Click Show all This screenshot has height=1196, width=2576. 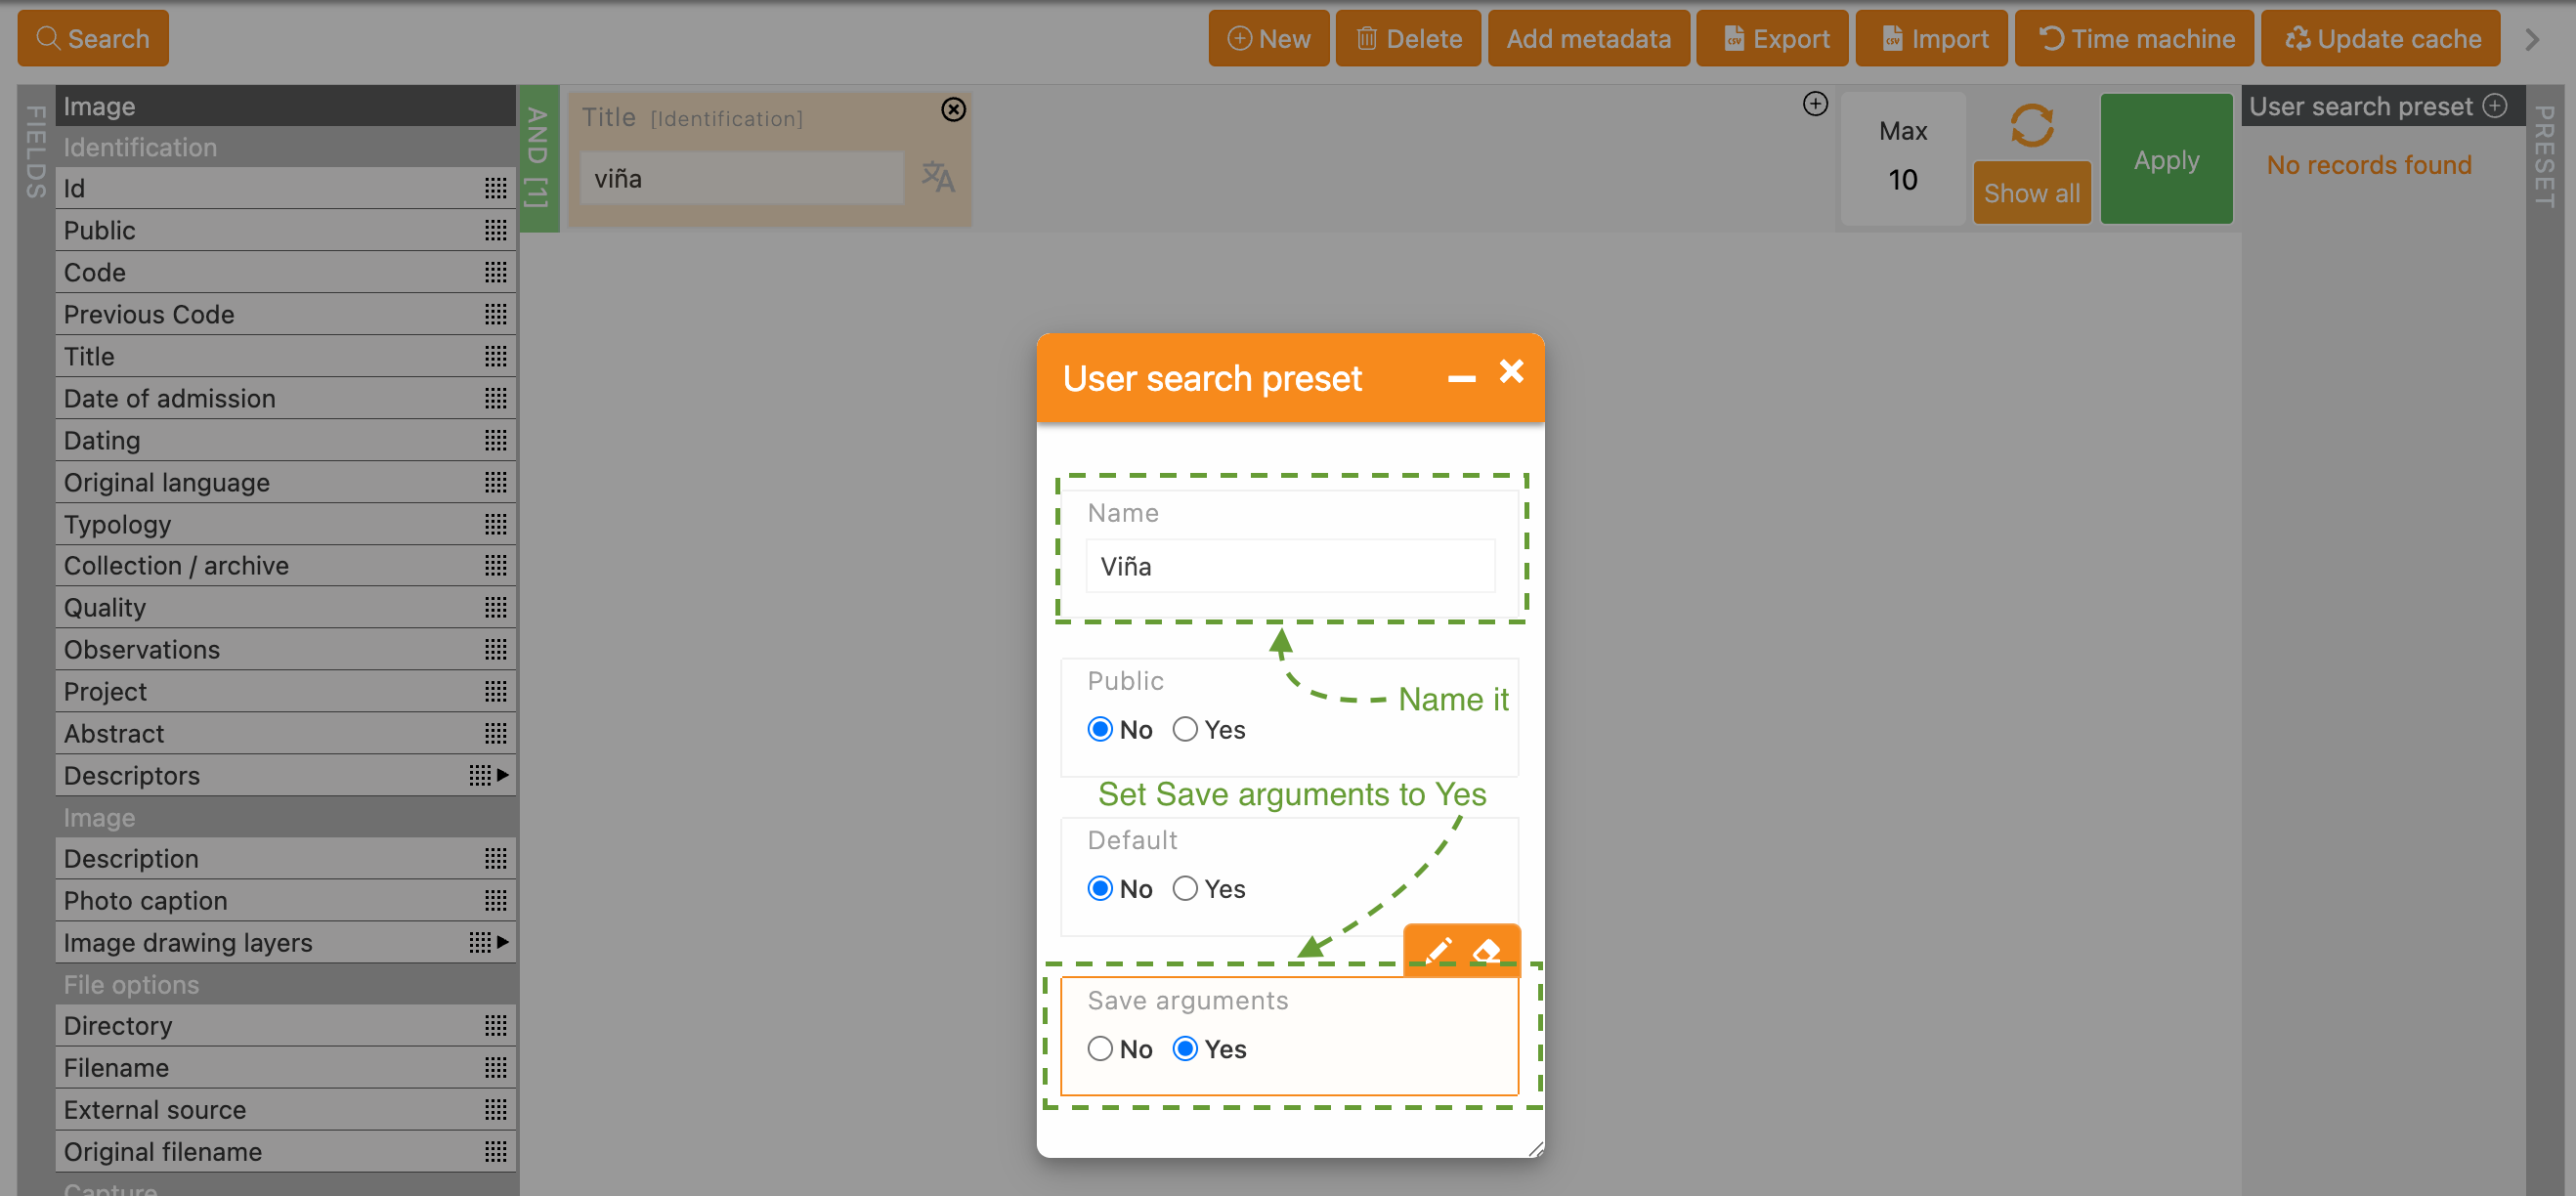[x=2031, y=192]
